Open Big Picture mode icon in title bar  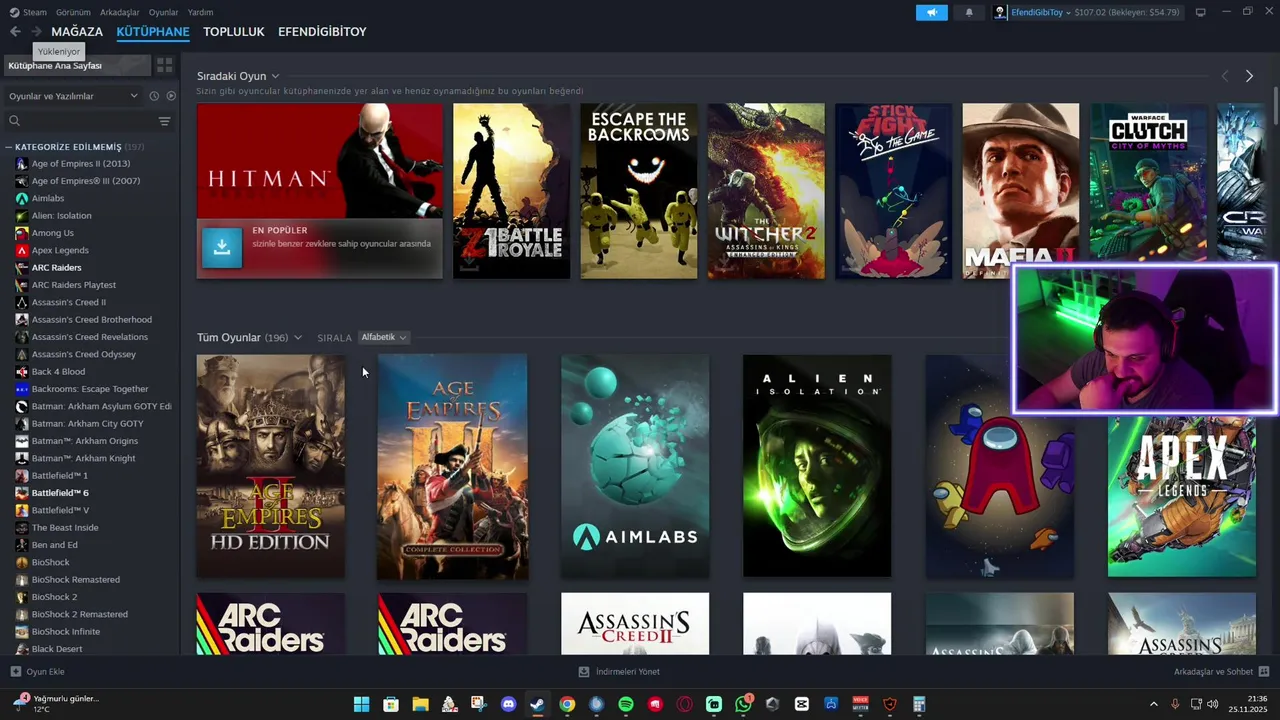[x=1201, y=12]
